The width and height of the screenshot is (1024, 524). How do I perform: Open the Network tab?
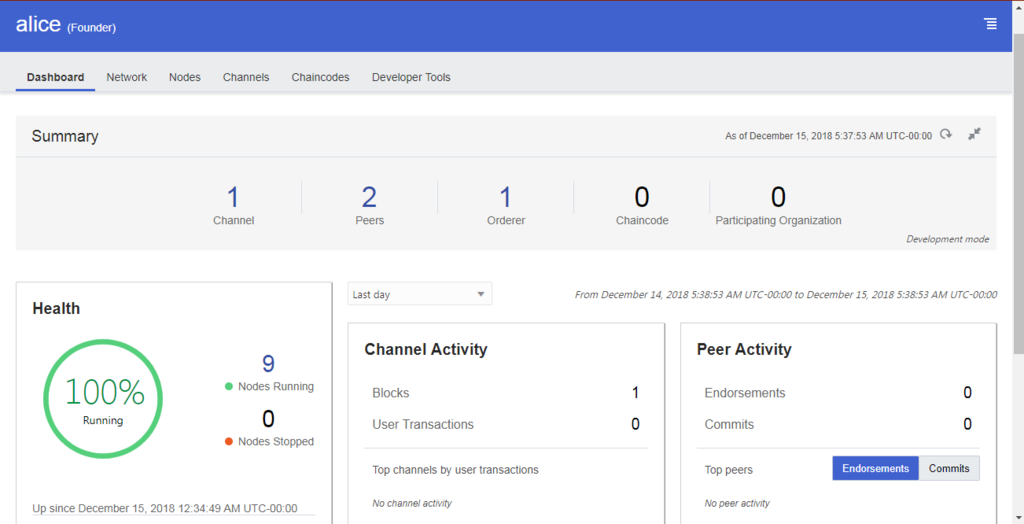(127, 77)
